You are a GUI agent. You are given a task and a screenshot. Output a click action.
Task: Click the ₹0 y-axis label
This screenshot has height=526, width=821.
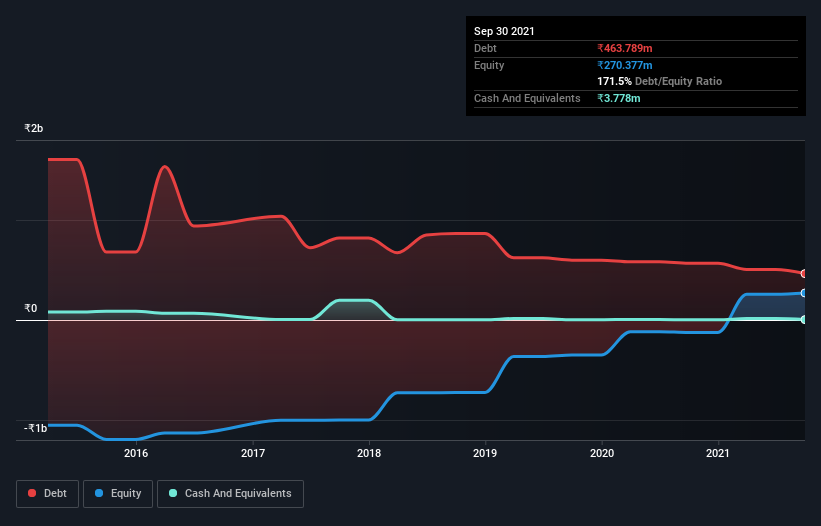pyautogui.click(x=31, y=308)
